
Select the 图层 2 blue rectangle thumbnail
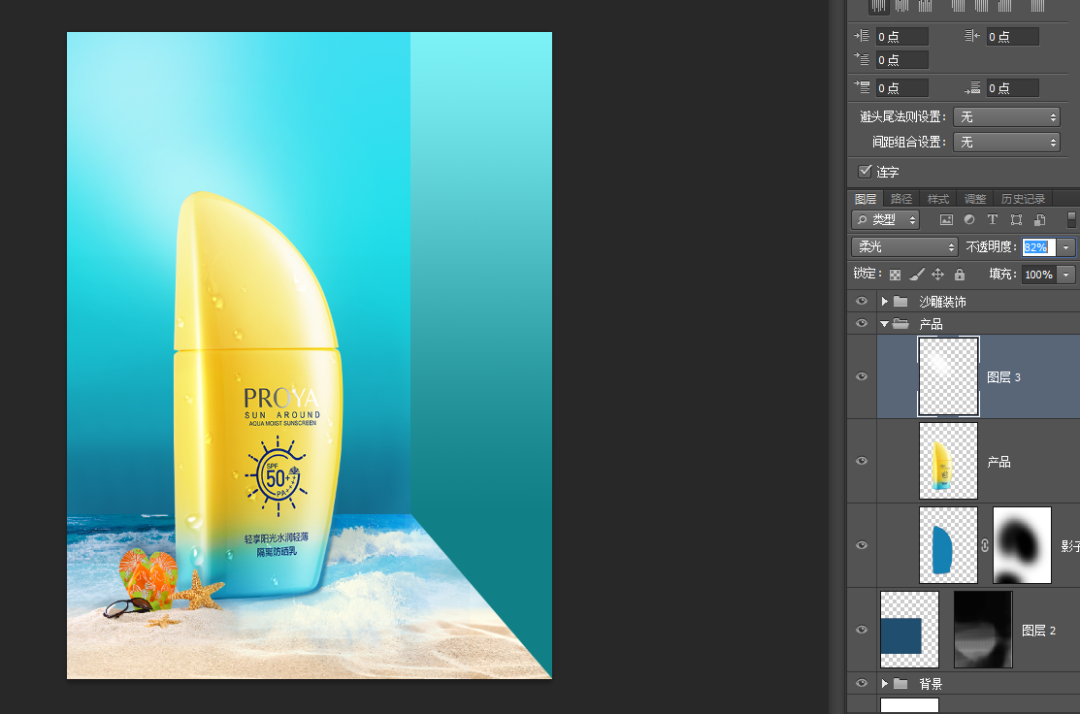tap(909, 630)
